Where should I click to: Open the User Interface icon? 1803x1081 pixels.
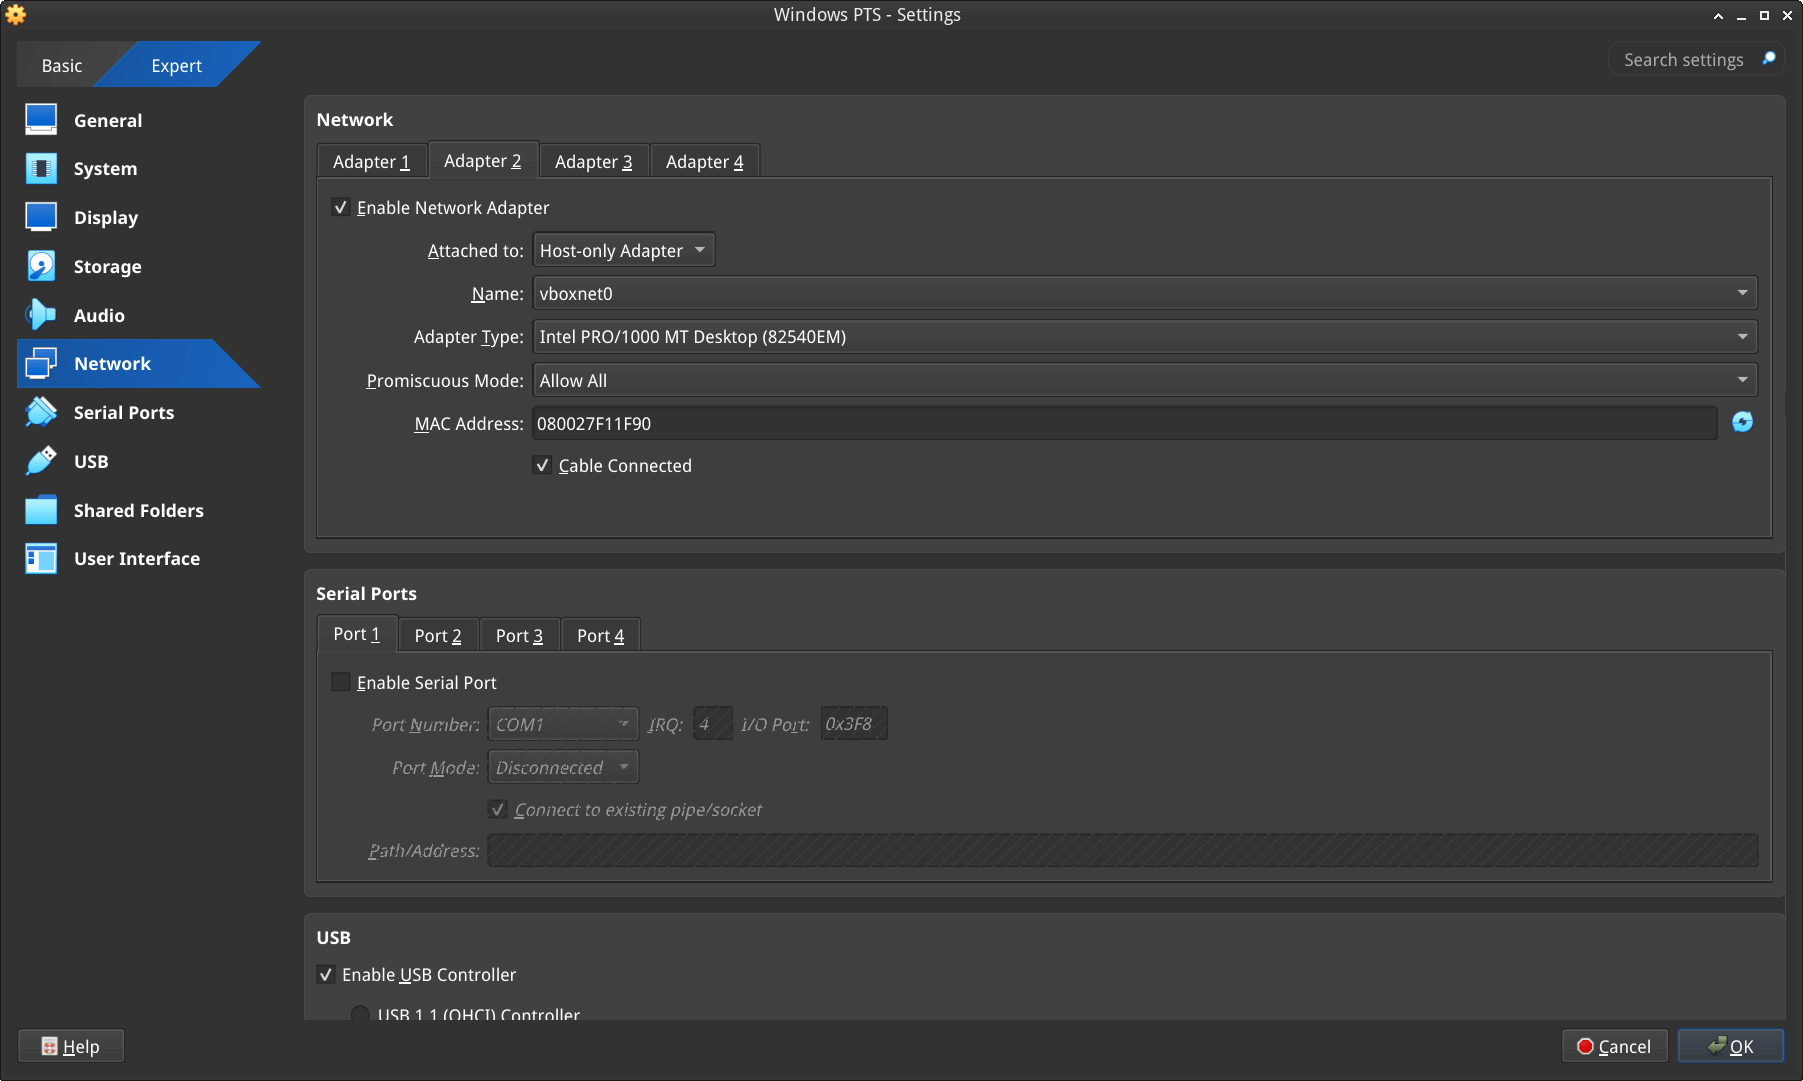pos(41,559)
